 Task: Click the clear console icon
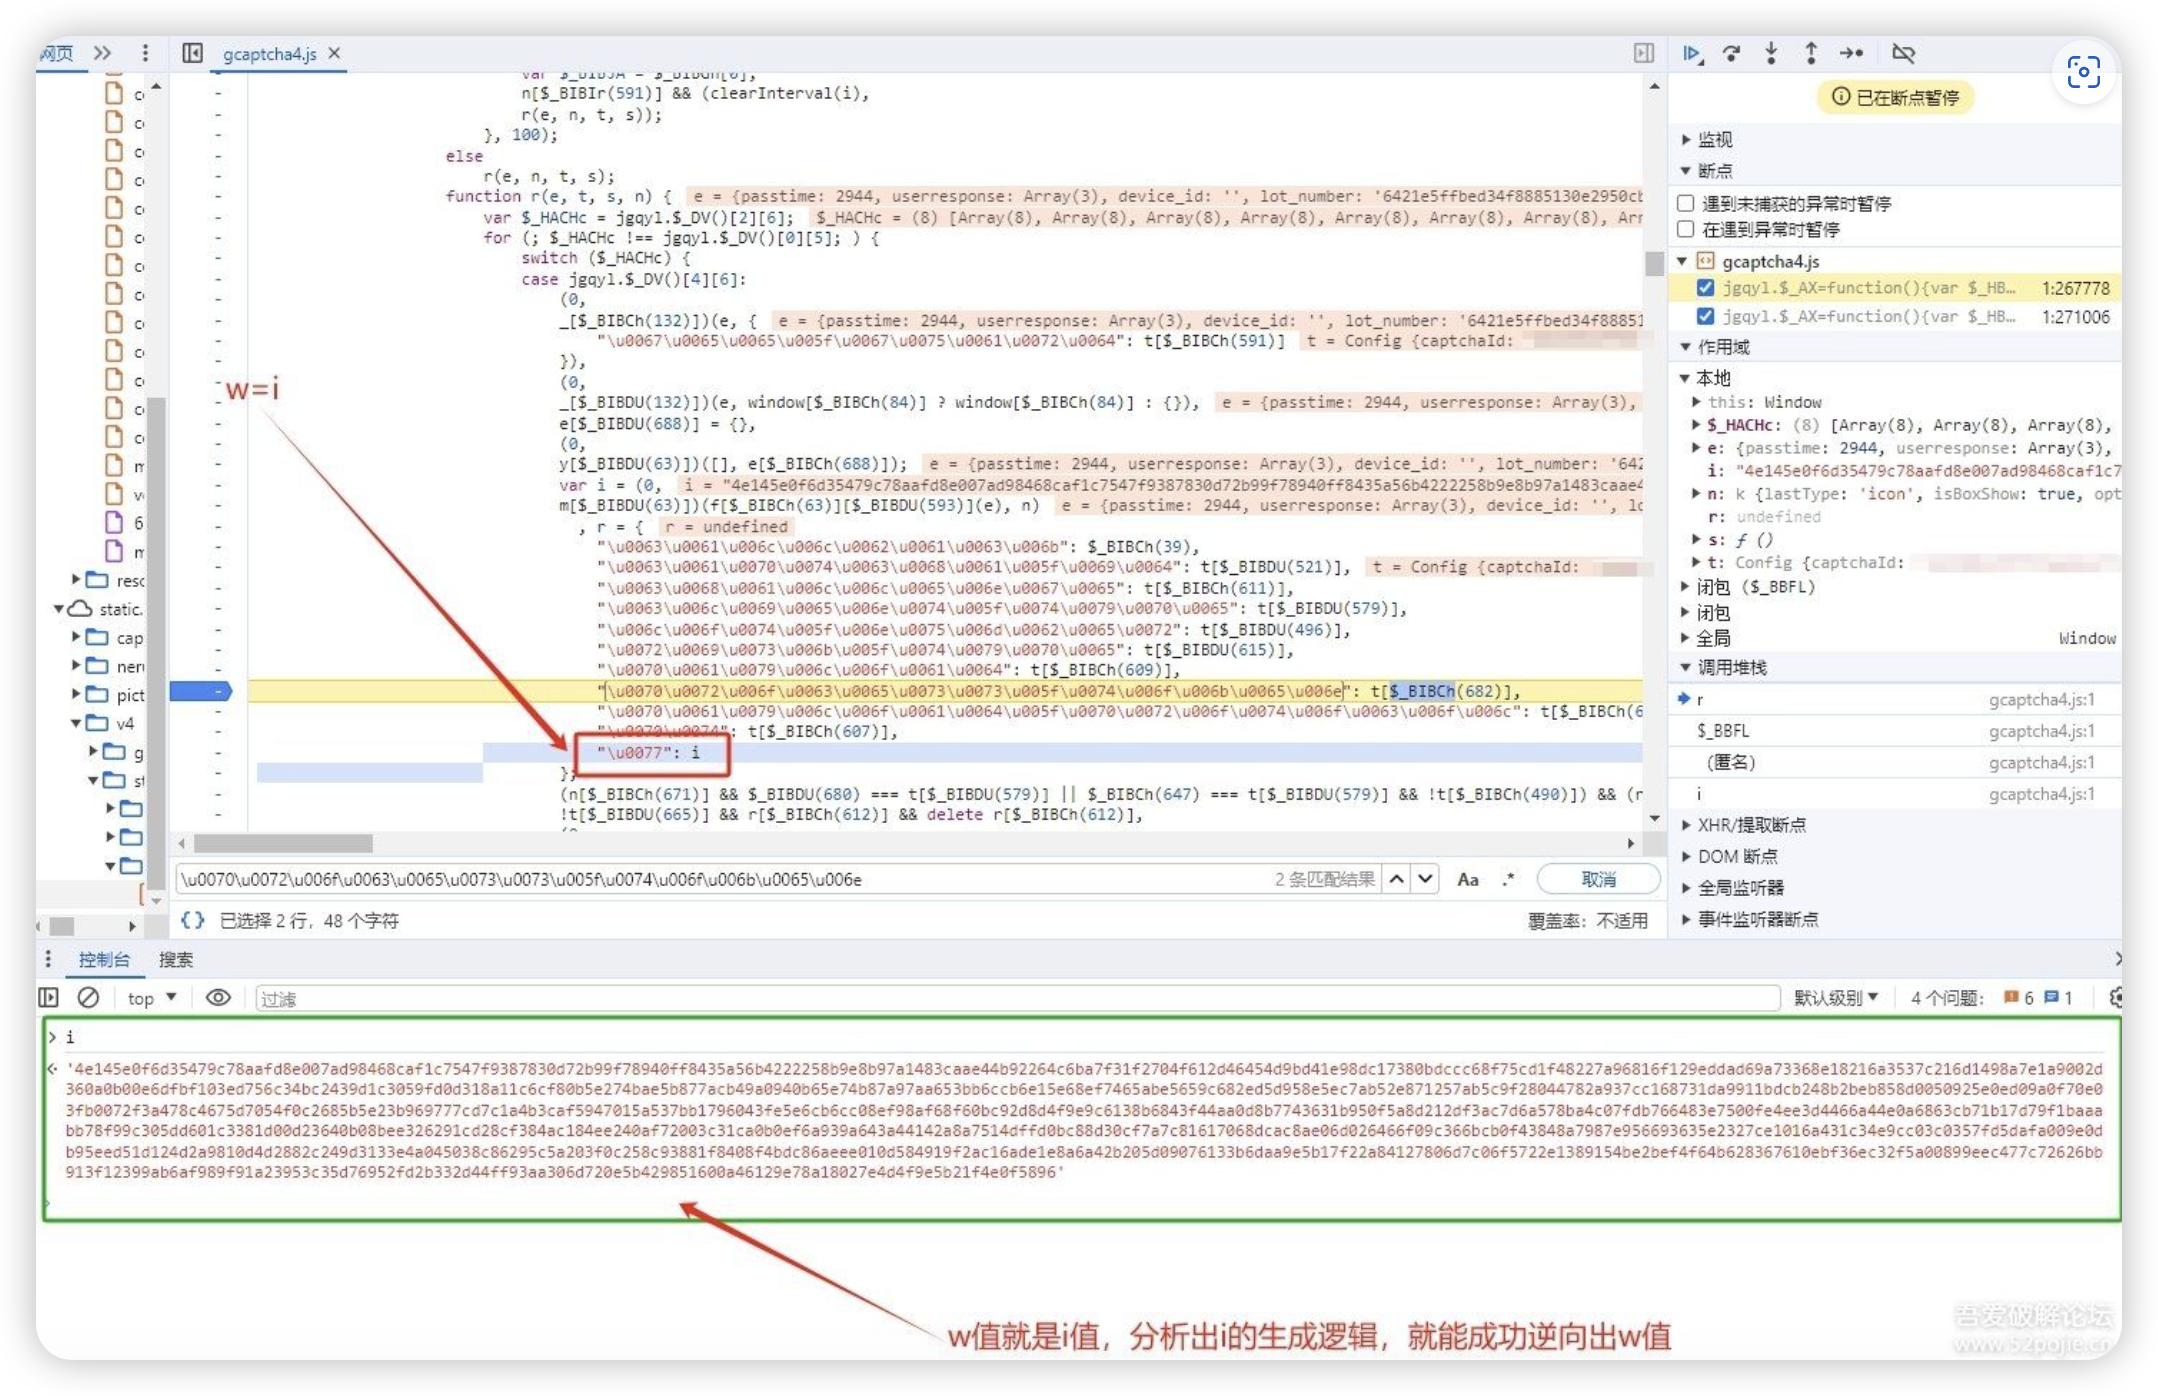pos(88,997)
